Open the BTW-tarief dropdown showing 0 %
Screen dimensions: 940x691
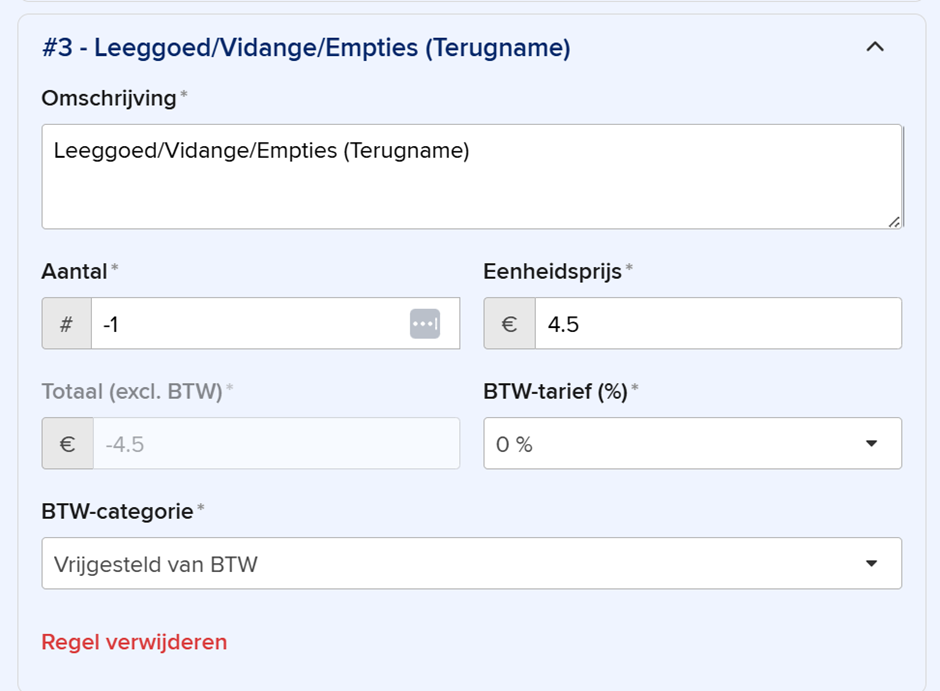pos(692,444)
